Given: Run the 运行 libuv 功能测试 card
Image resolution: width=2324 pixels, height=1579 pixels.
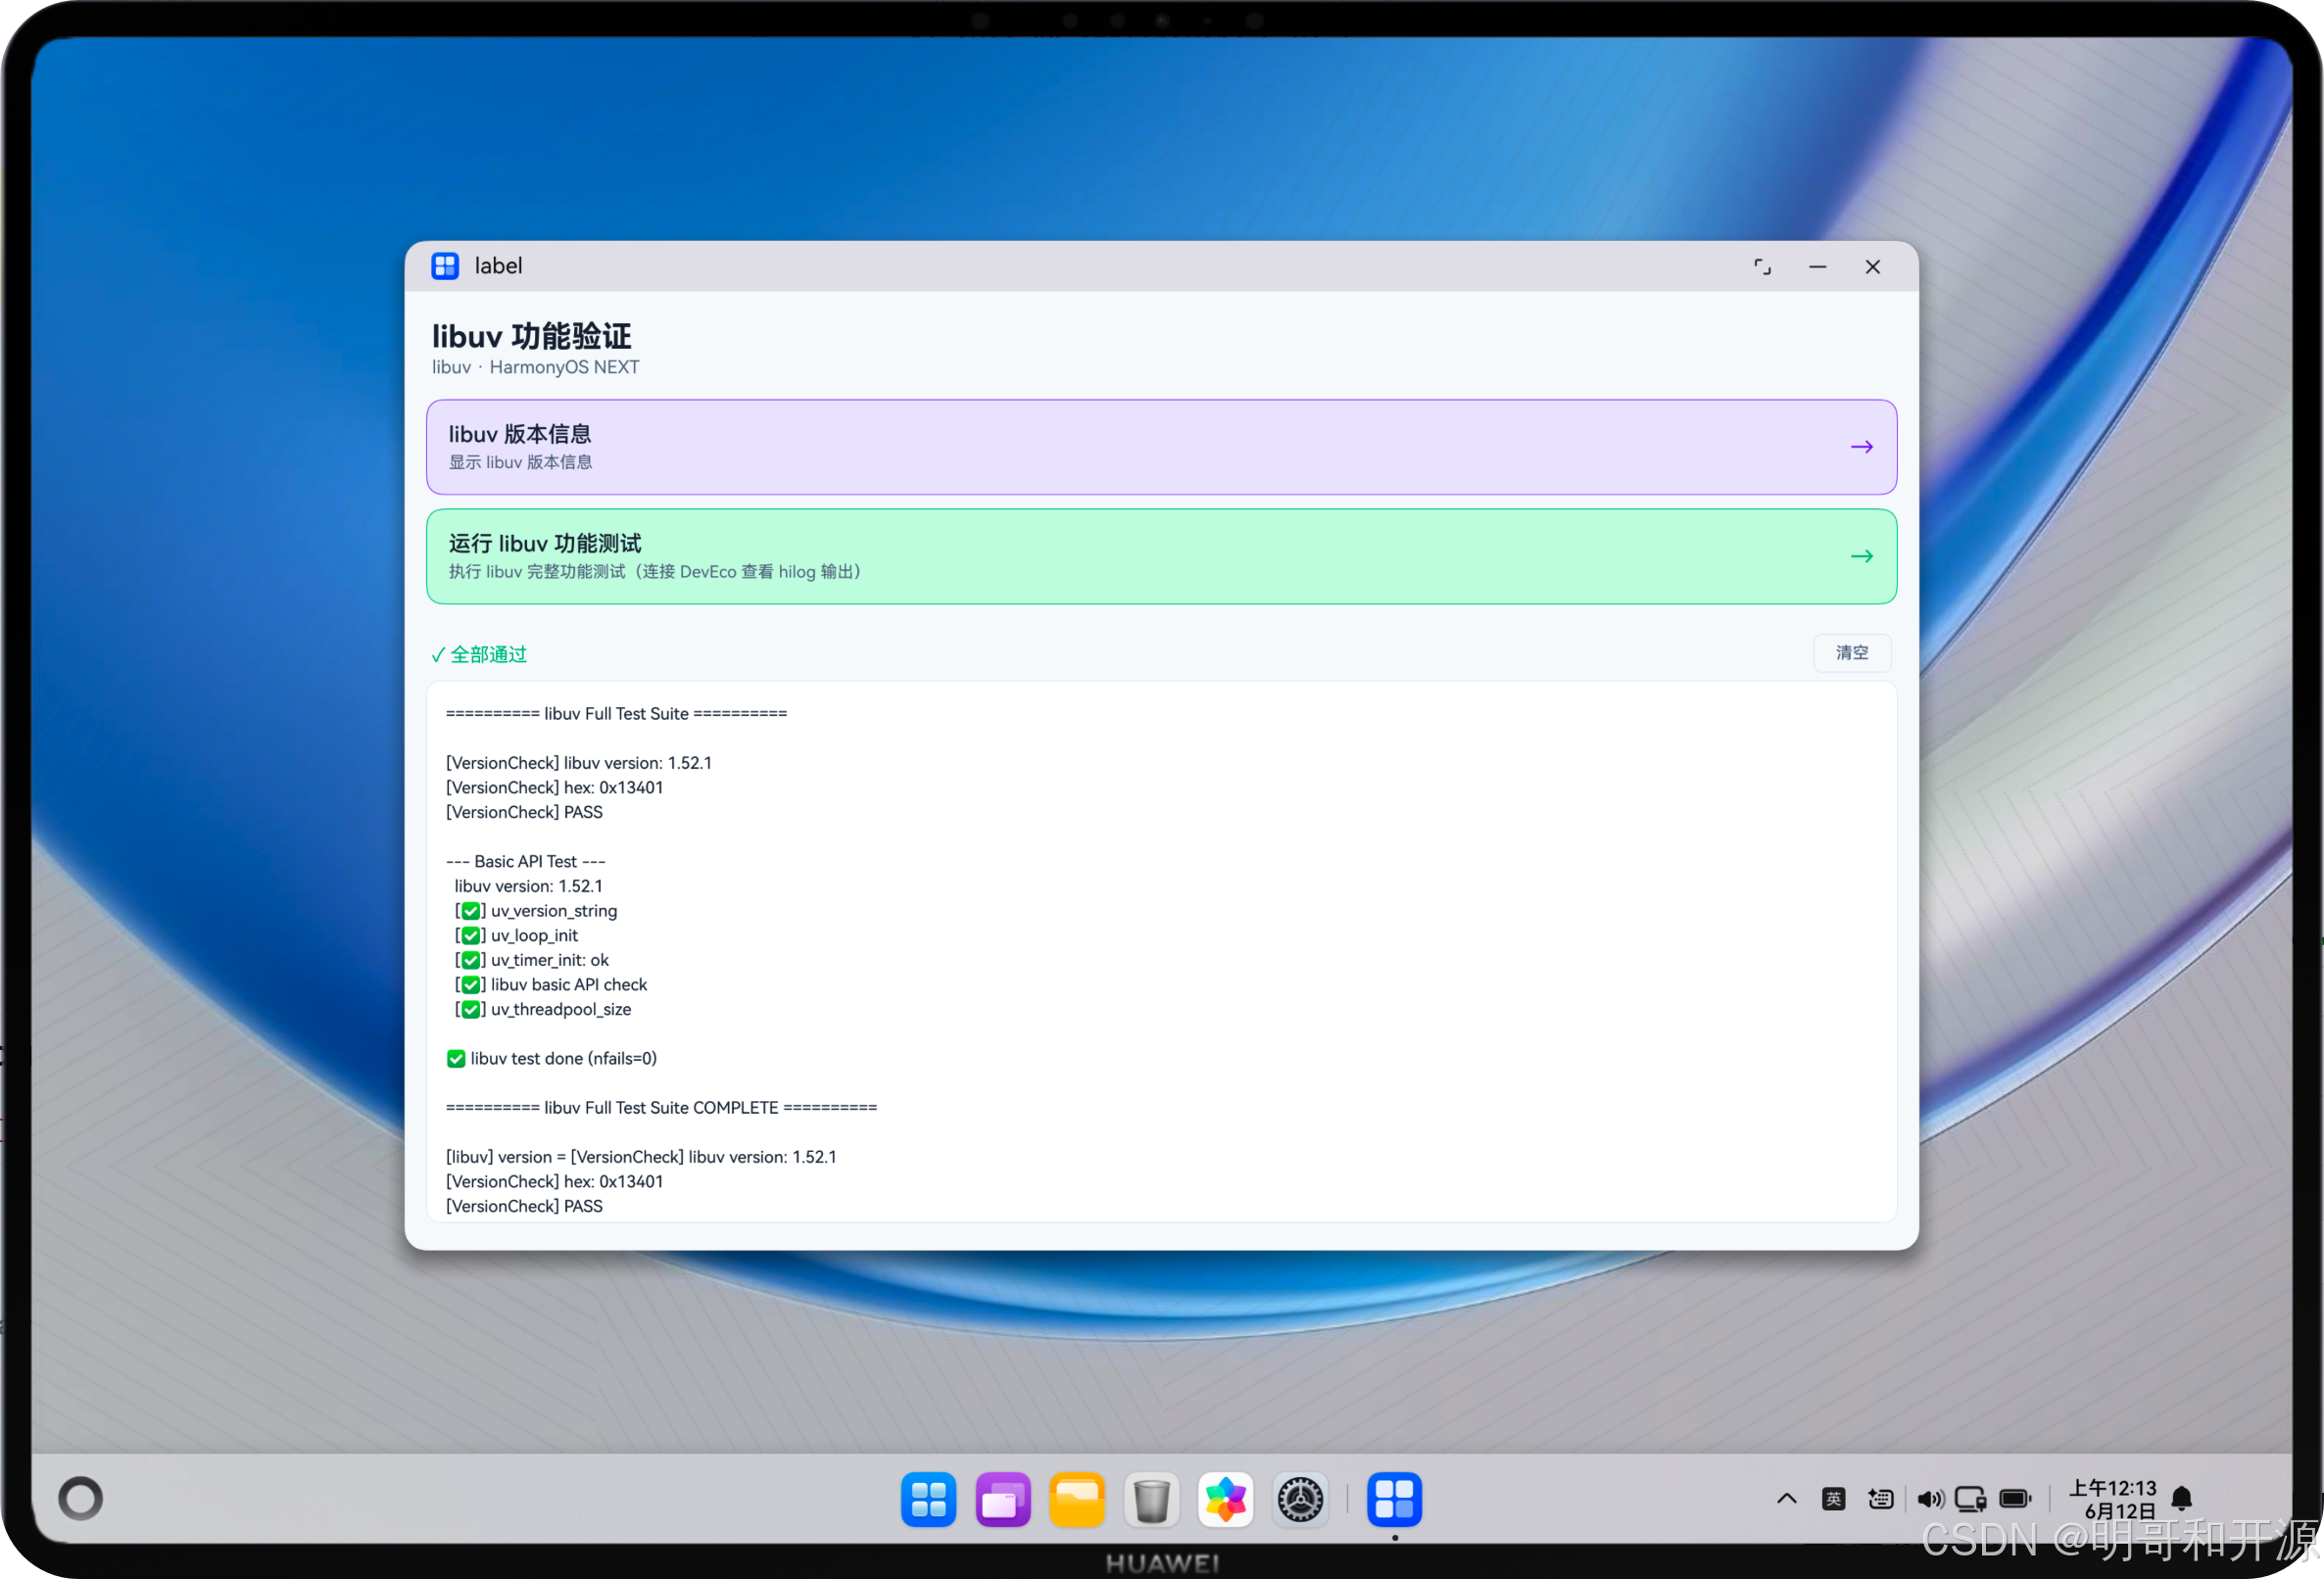Looking at the screenshot, I should tap(1161, 556).
